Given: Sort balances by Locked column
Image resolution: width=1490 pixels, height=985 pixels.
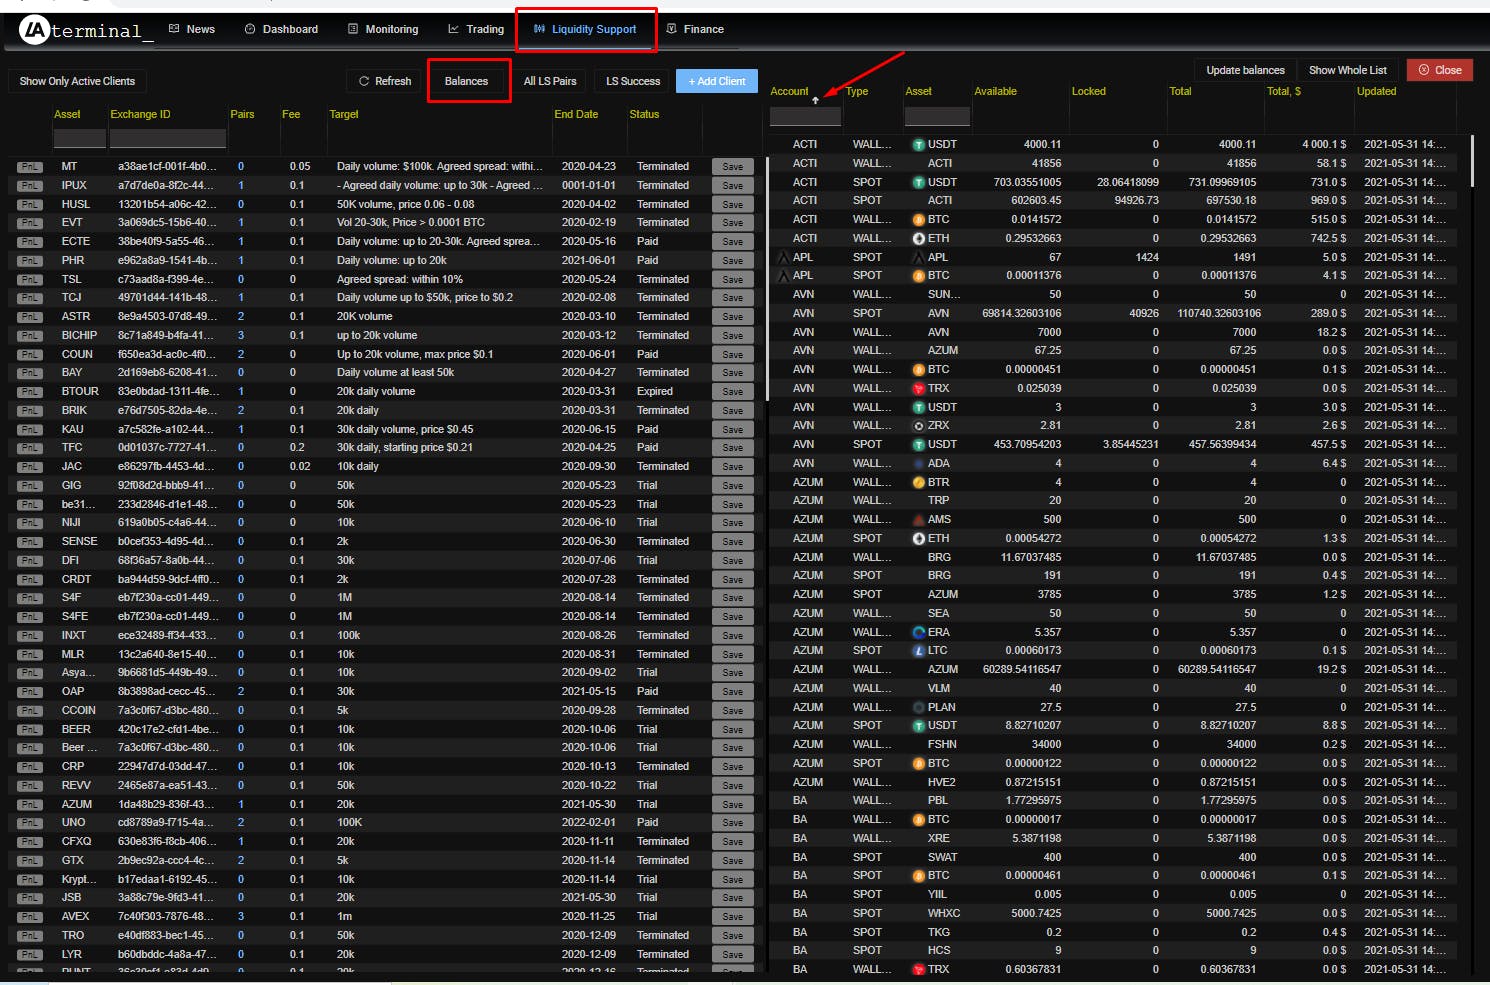Looking at the screenshot, I should [1088, 91].
